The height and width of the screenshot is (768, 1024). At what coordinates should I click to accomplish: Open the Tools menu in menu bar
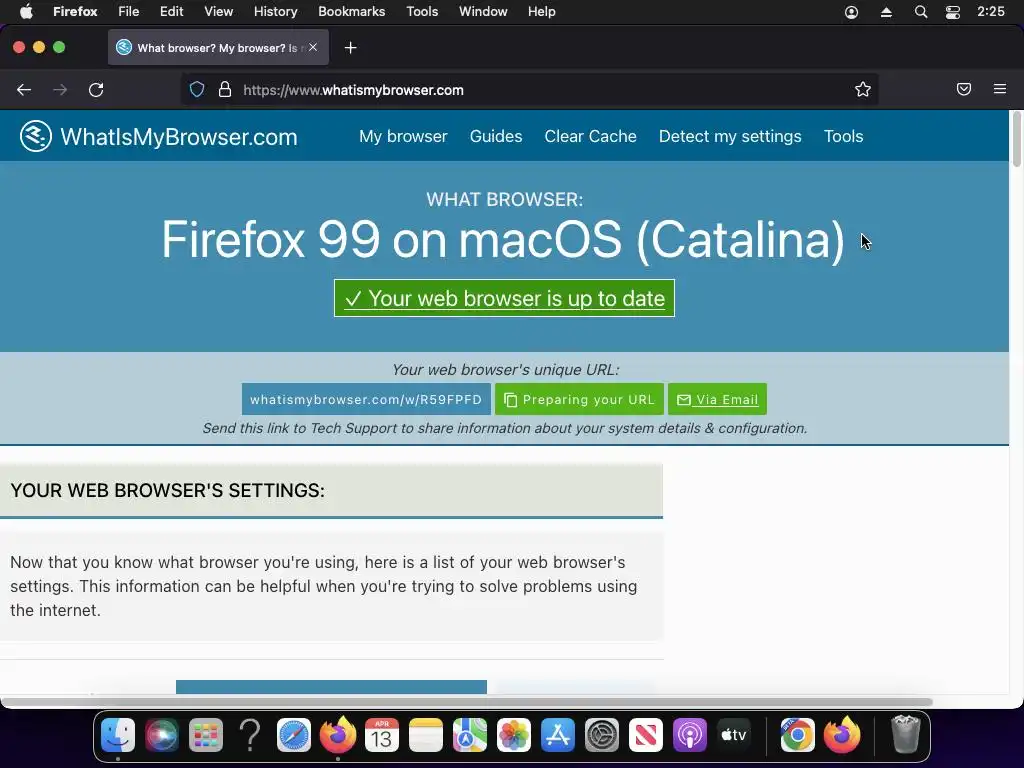point(422,12)
